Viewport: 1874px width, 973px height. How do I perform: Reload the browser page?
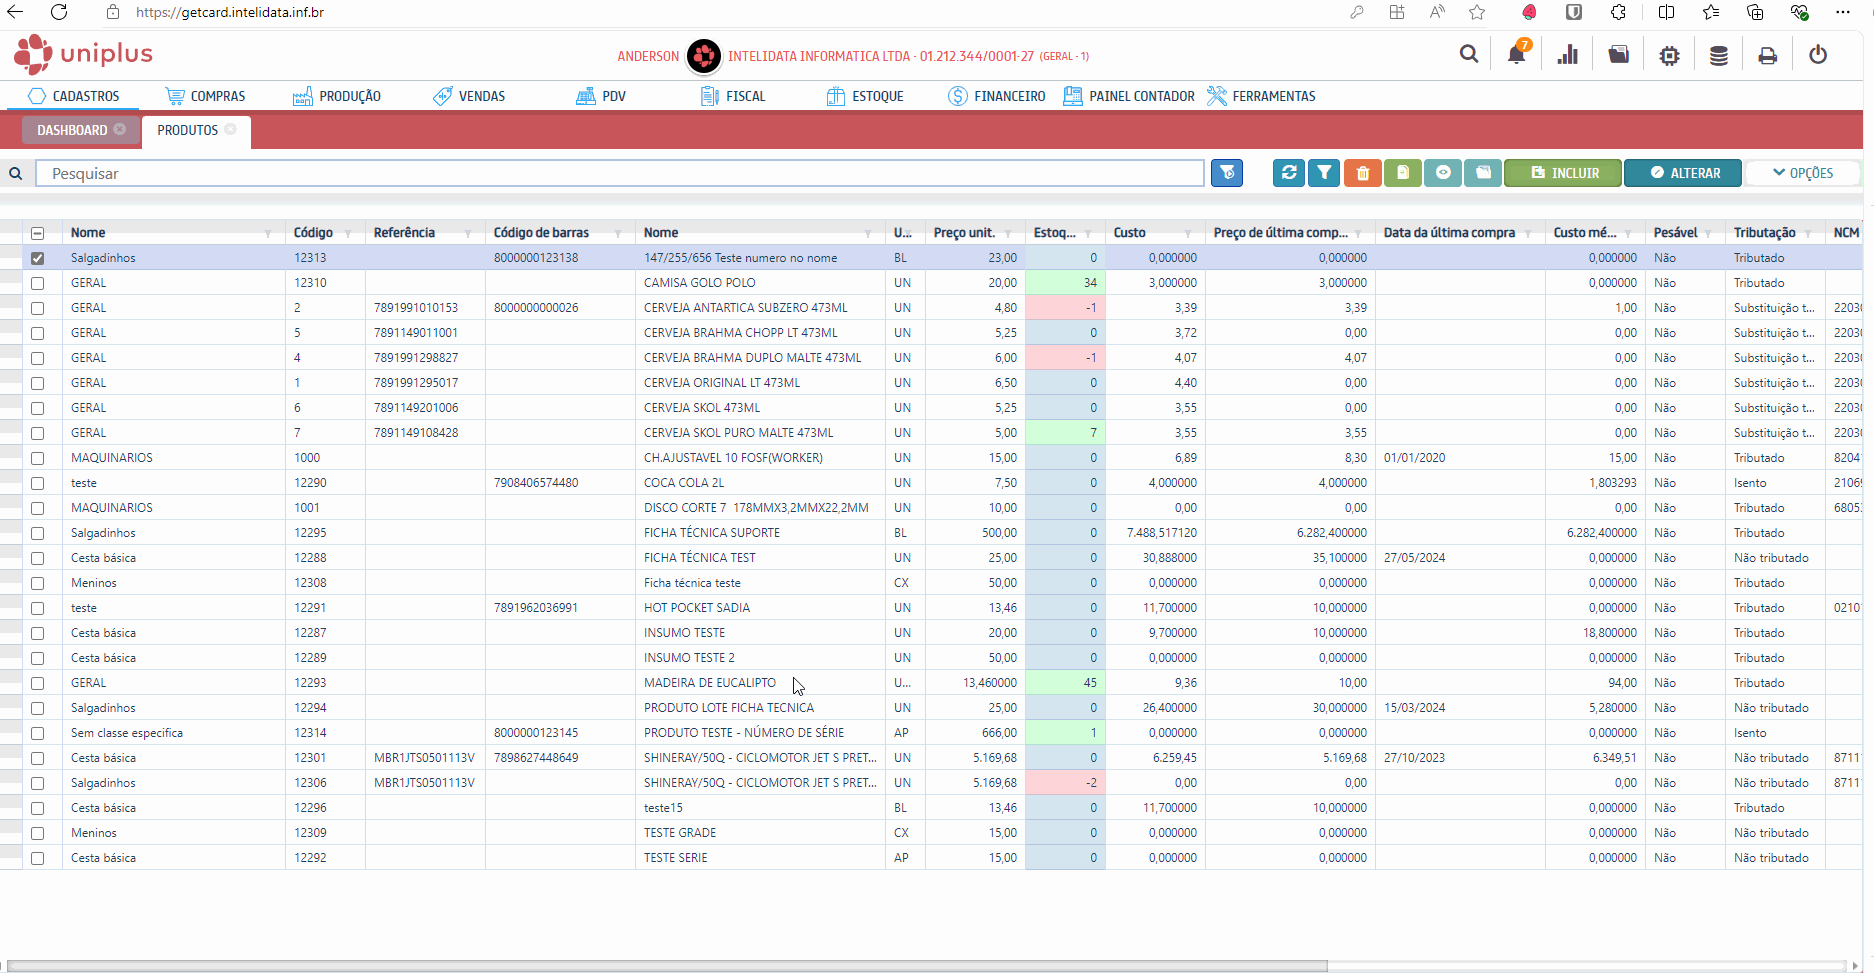[59, 12]
